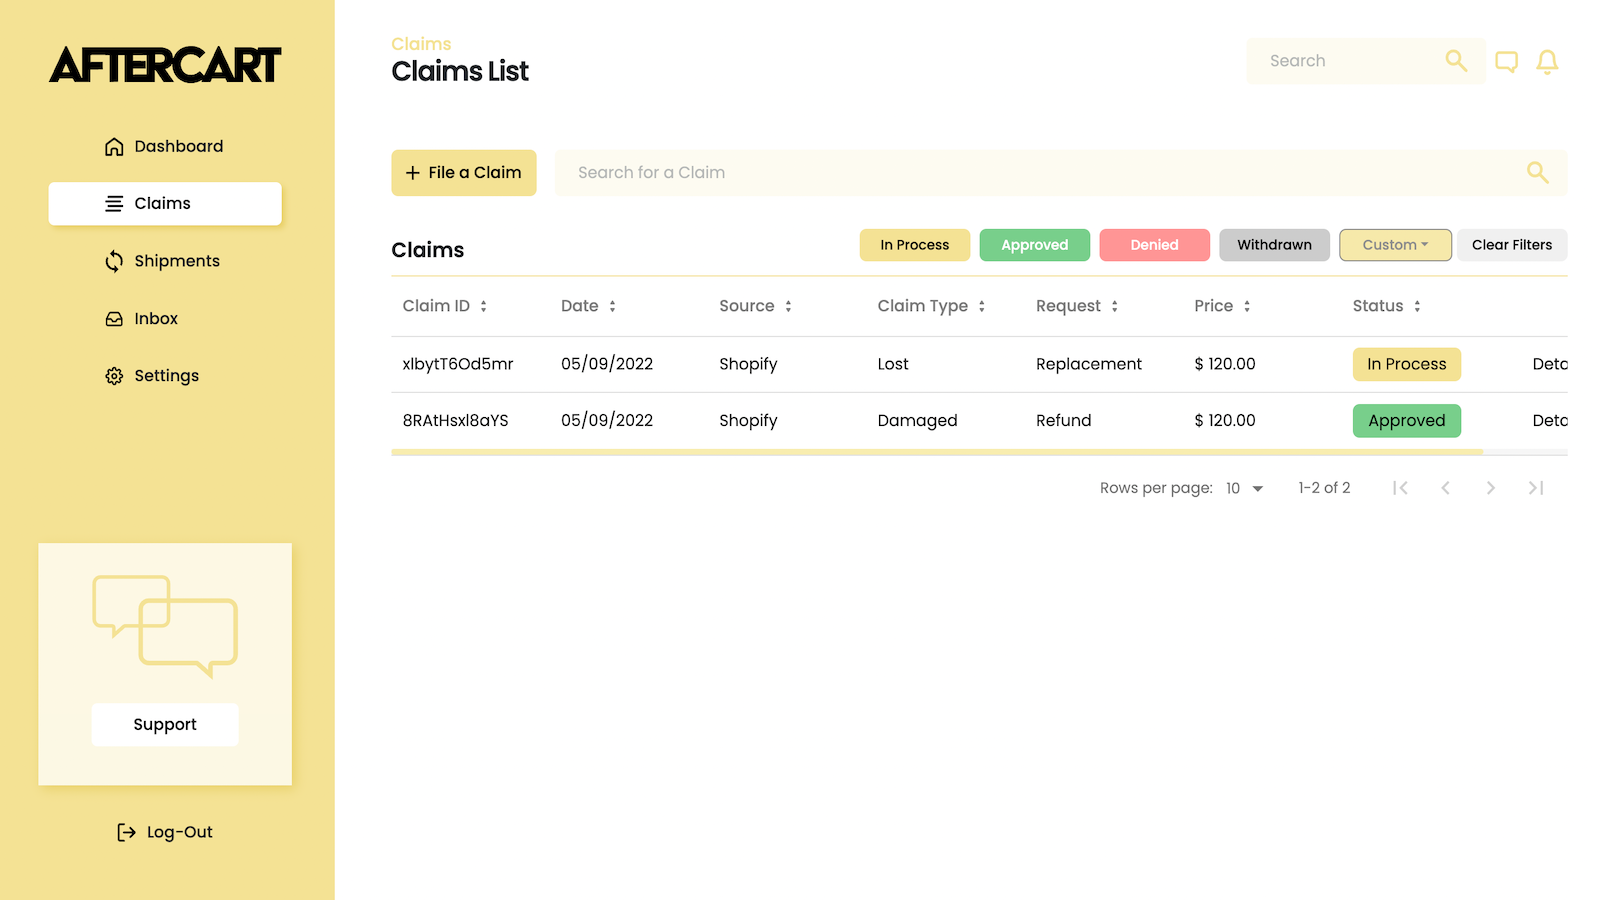Click the File a Claim button
1600x900 pixels.
point(463,172)
